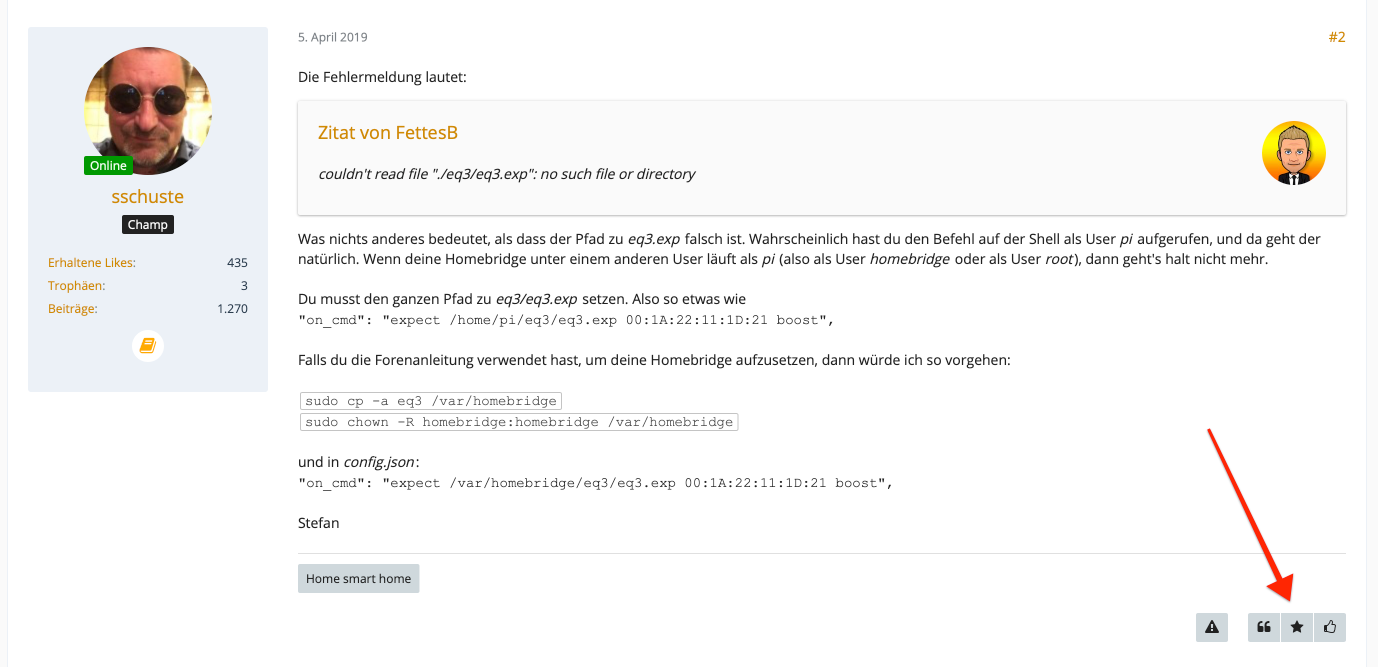Click the green 'Online' status badge

coord(108,165)
